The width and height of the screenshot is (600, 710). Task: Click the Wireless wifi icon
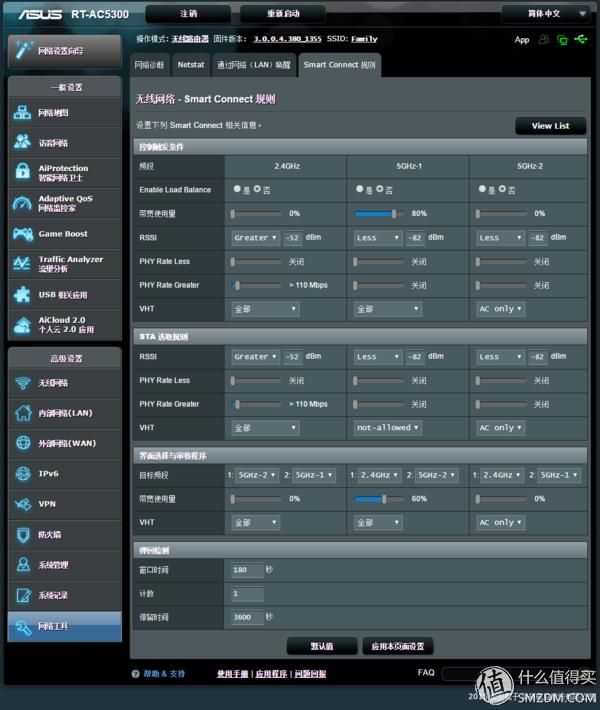(x=23, y=383)
